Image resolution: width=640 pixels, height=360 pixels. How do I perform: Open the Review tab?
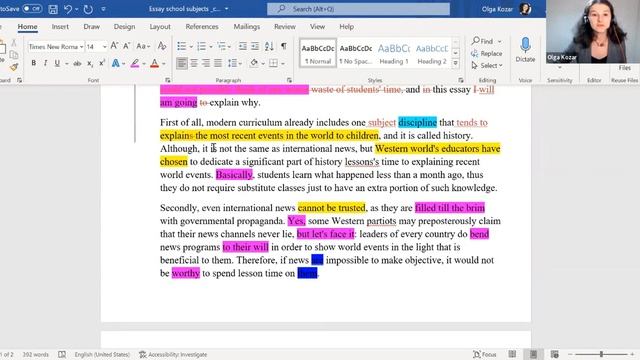pos(284,27)
